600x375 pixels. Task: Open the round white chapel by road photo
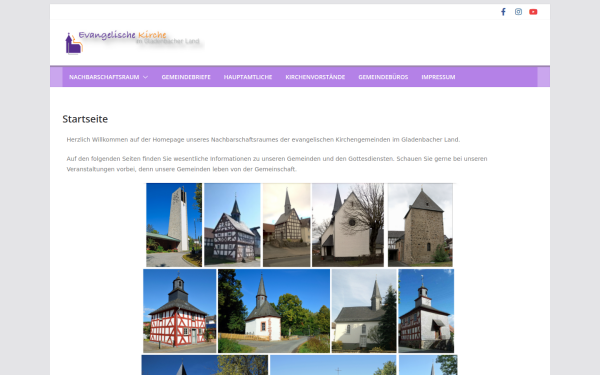click(x=274, y=311)
